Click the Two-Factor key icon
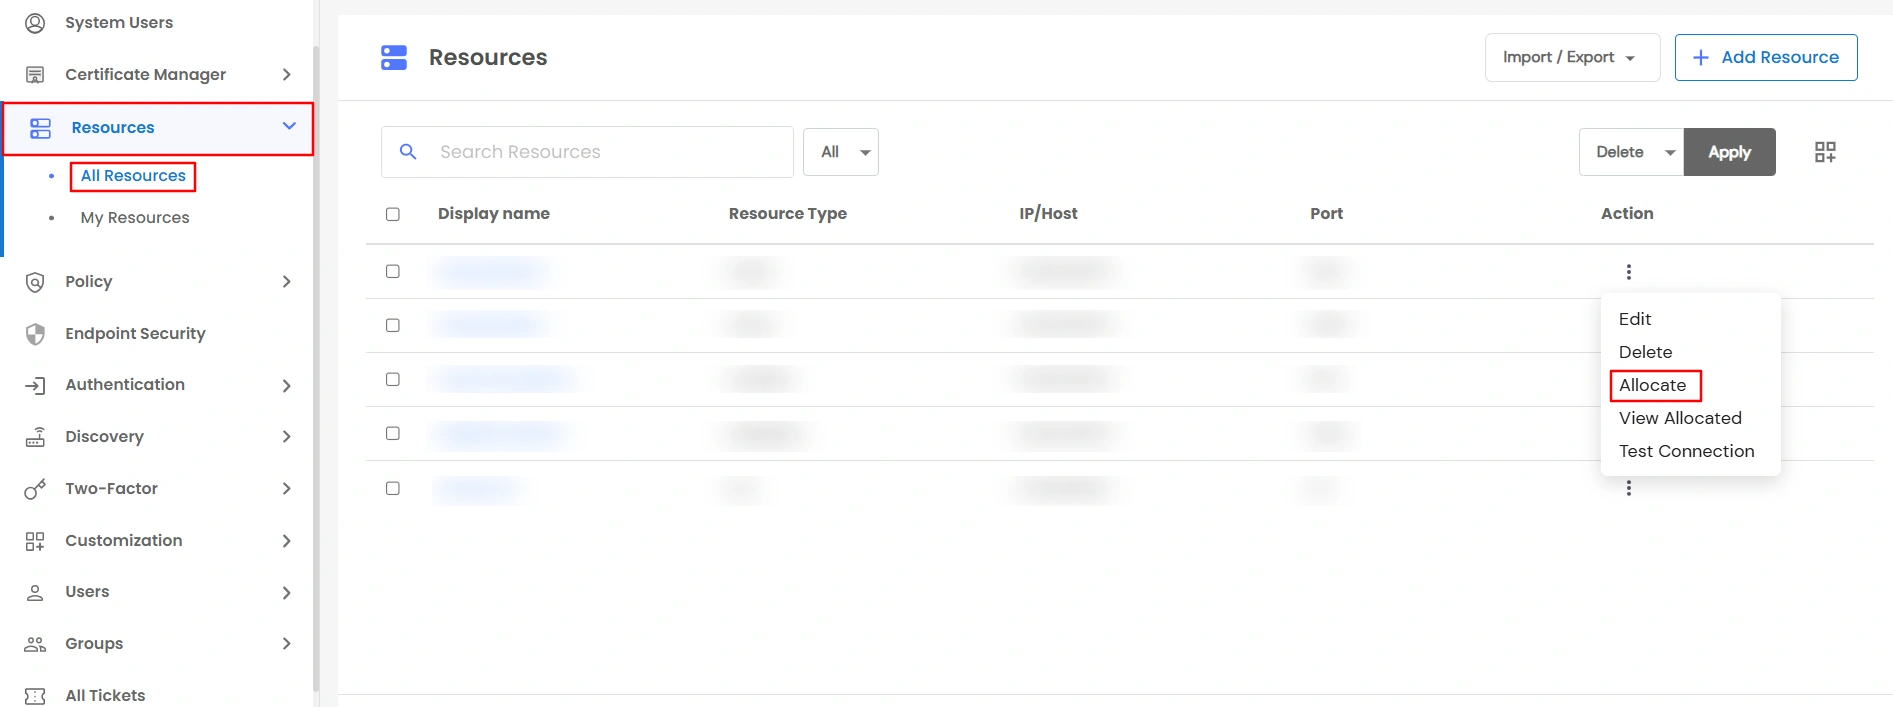The image size is (1893, 707). click(x=35, y=489)
